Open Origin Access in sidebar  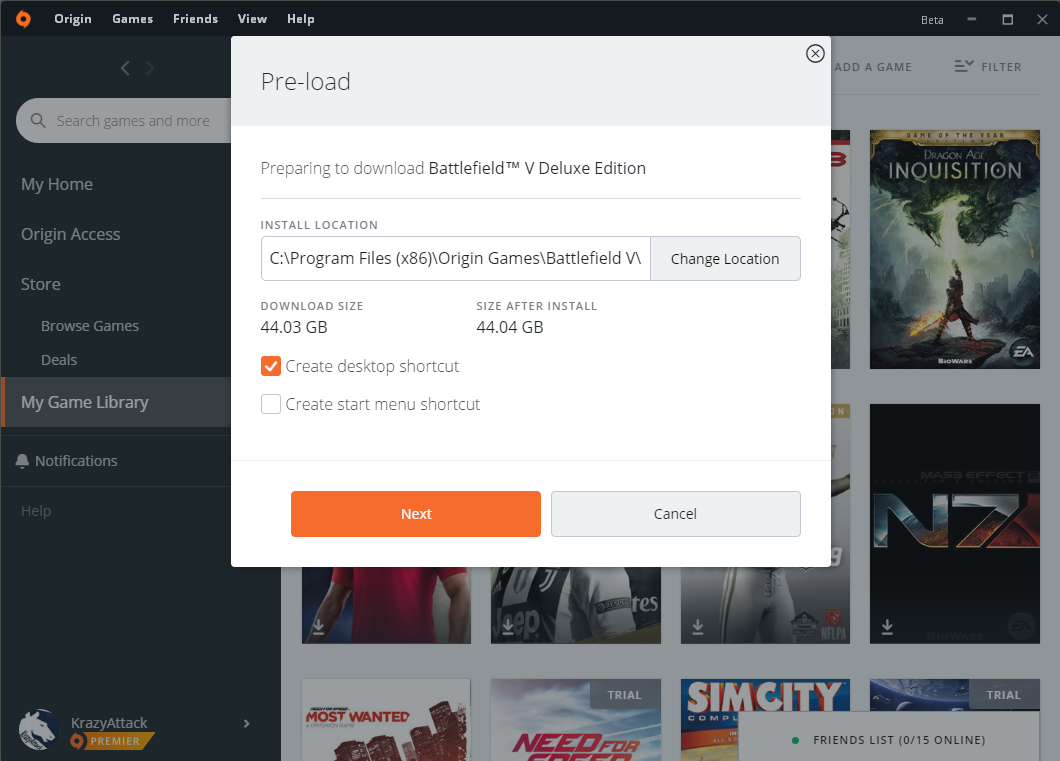tap(70, 234)
